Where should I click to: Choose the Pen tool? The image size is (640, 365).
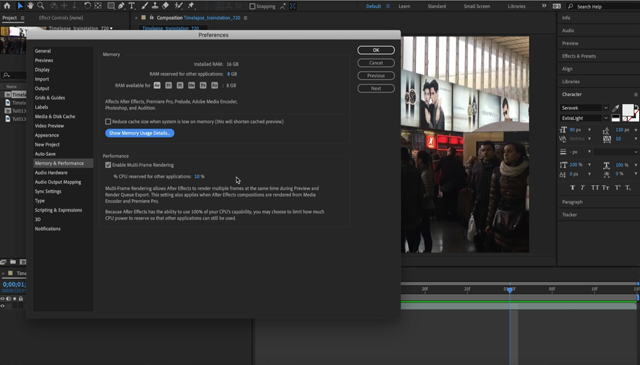click(x=121, y=6)
